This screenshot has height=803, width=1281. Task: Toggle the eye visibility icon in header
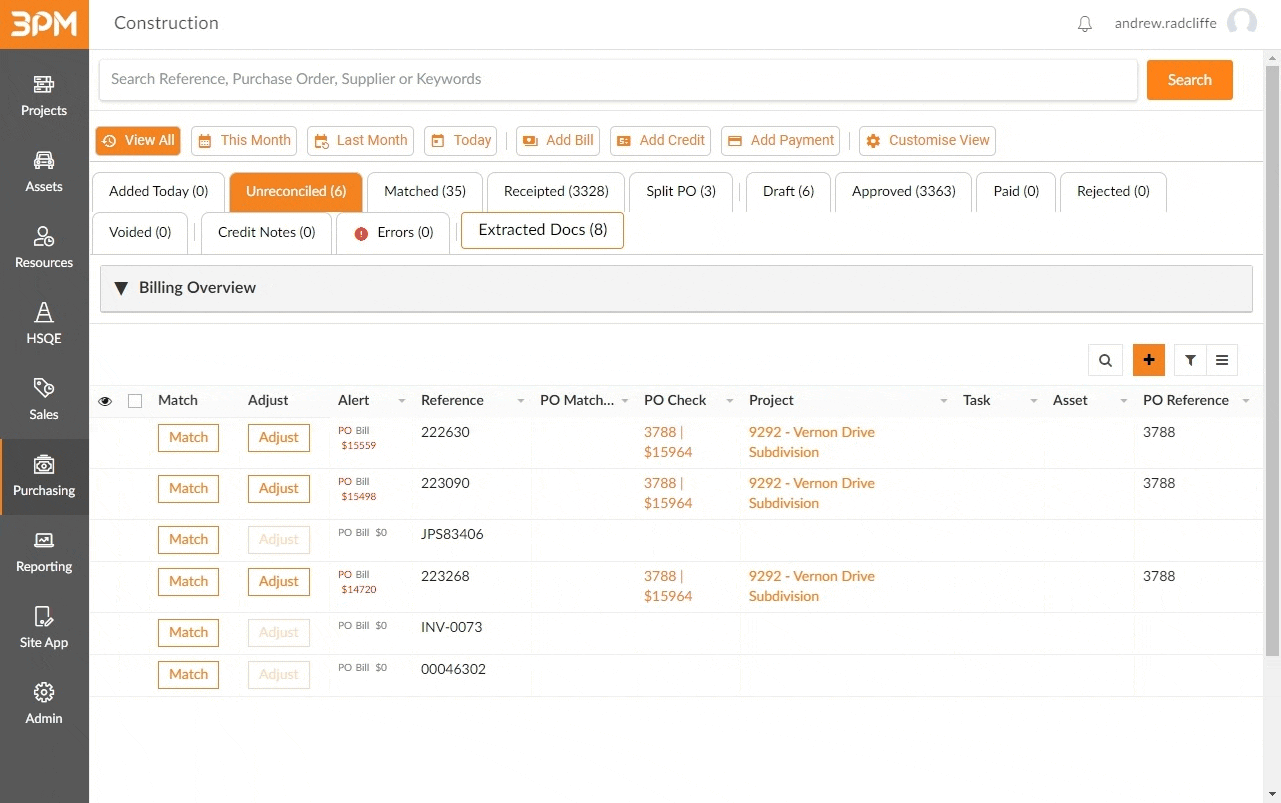tap(105, 401)
